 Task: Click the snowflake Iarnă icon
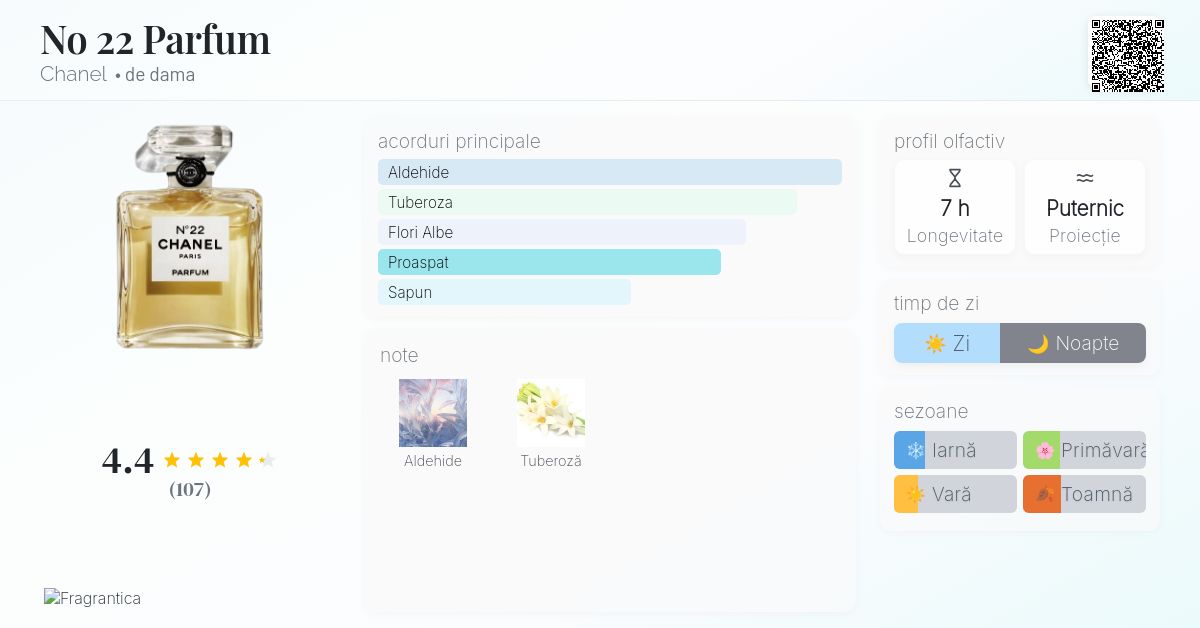click(x=914, y=451)
